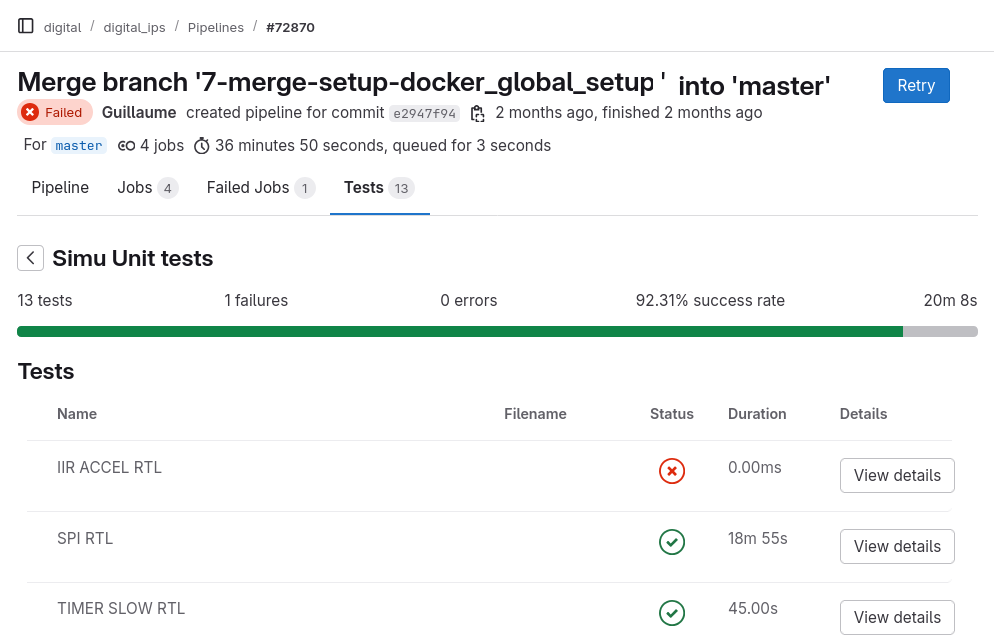The height and width of the screenshot is (642, 994).
Task: Collapse Simu Unit tests with the back chevron
Action: point(30,257)
